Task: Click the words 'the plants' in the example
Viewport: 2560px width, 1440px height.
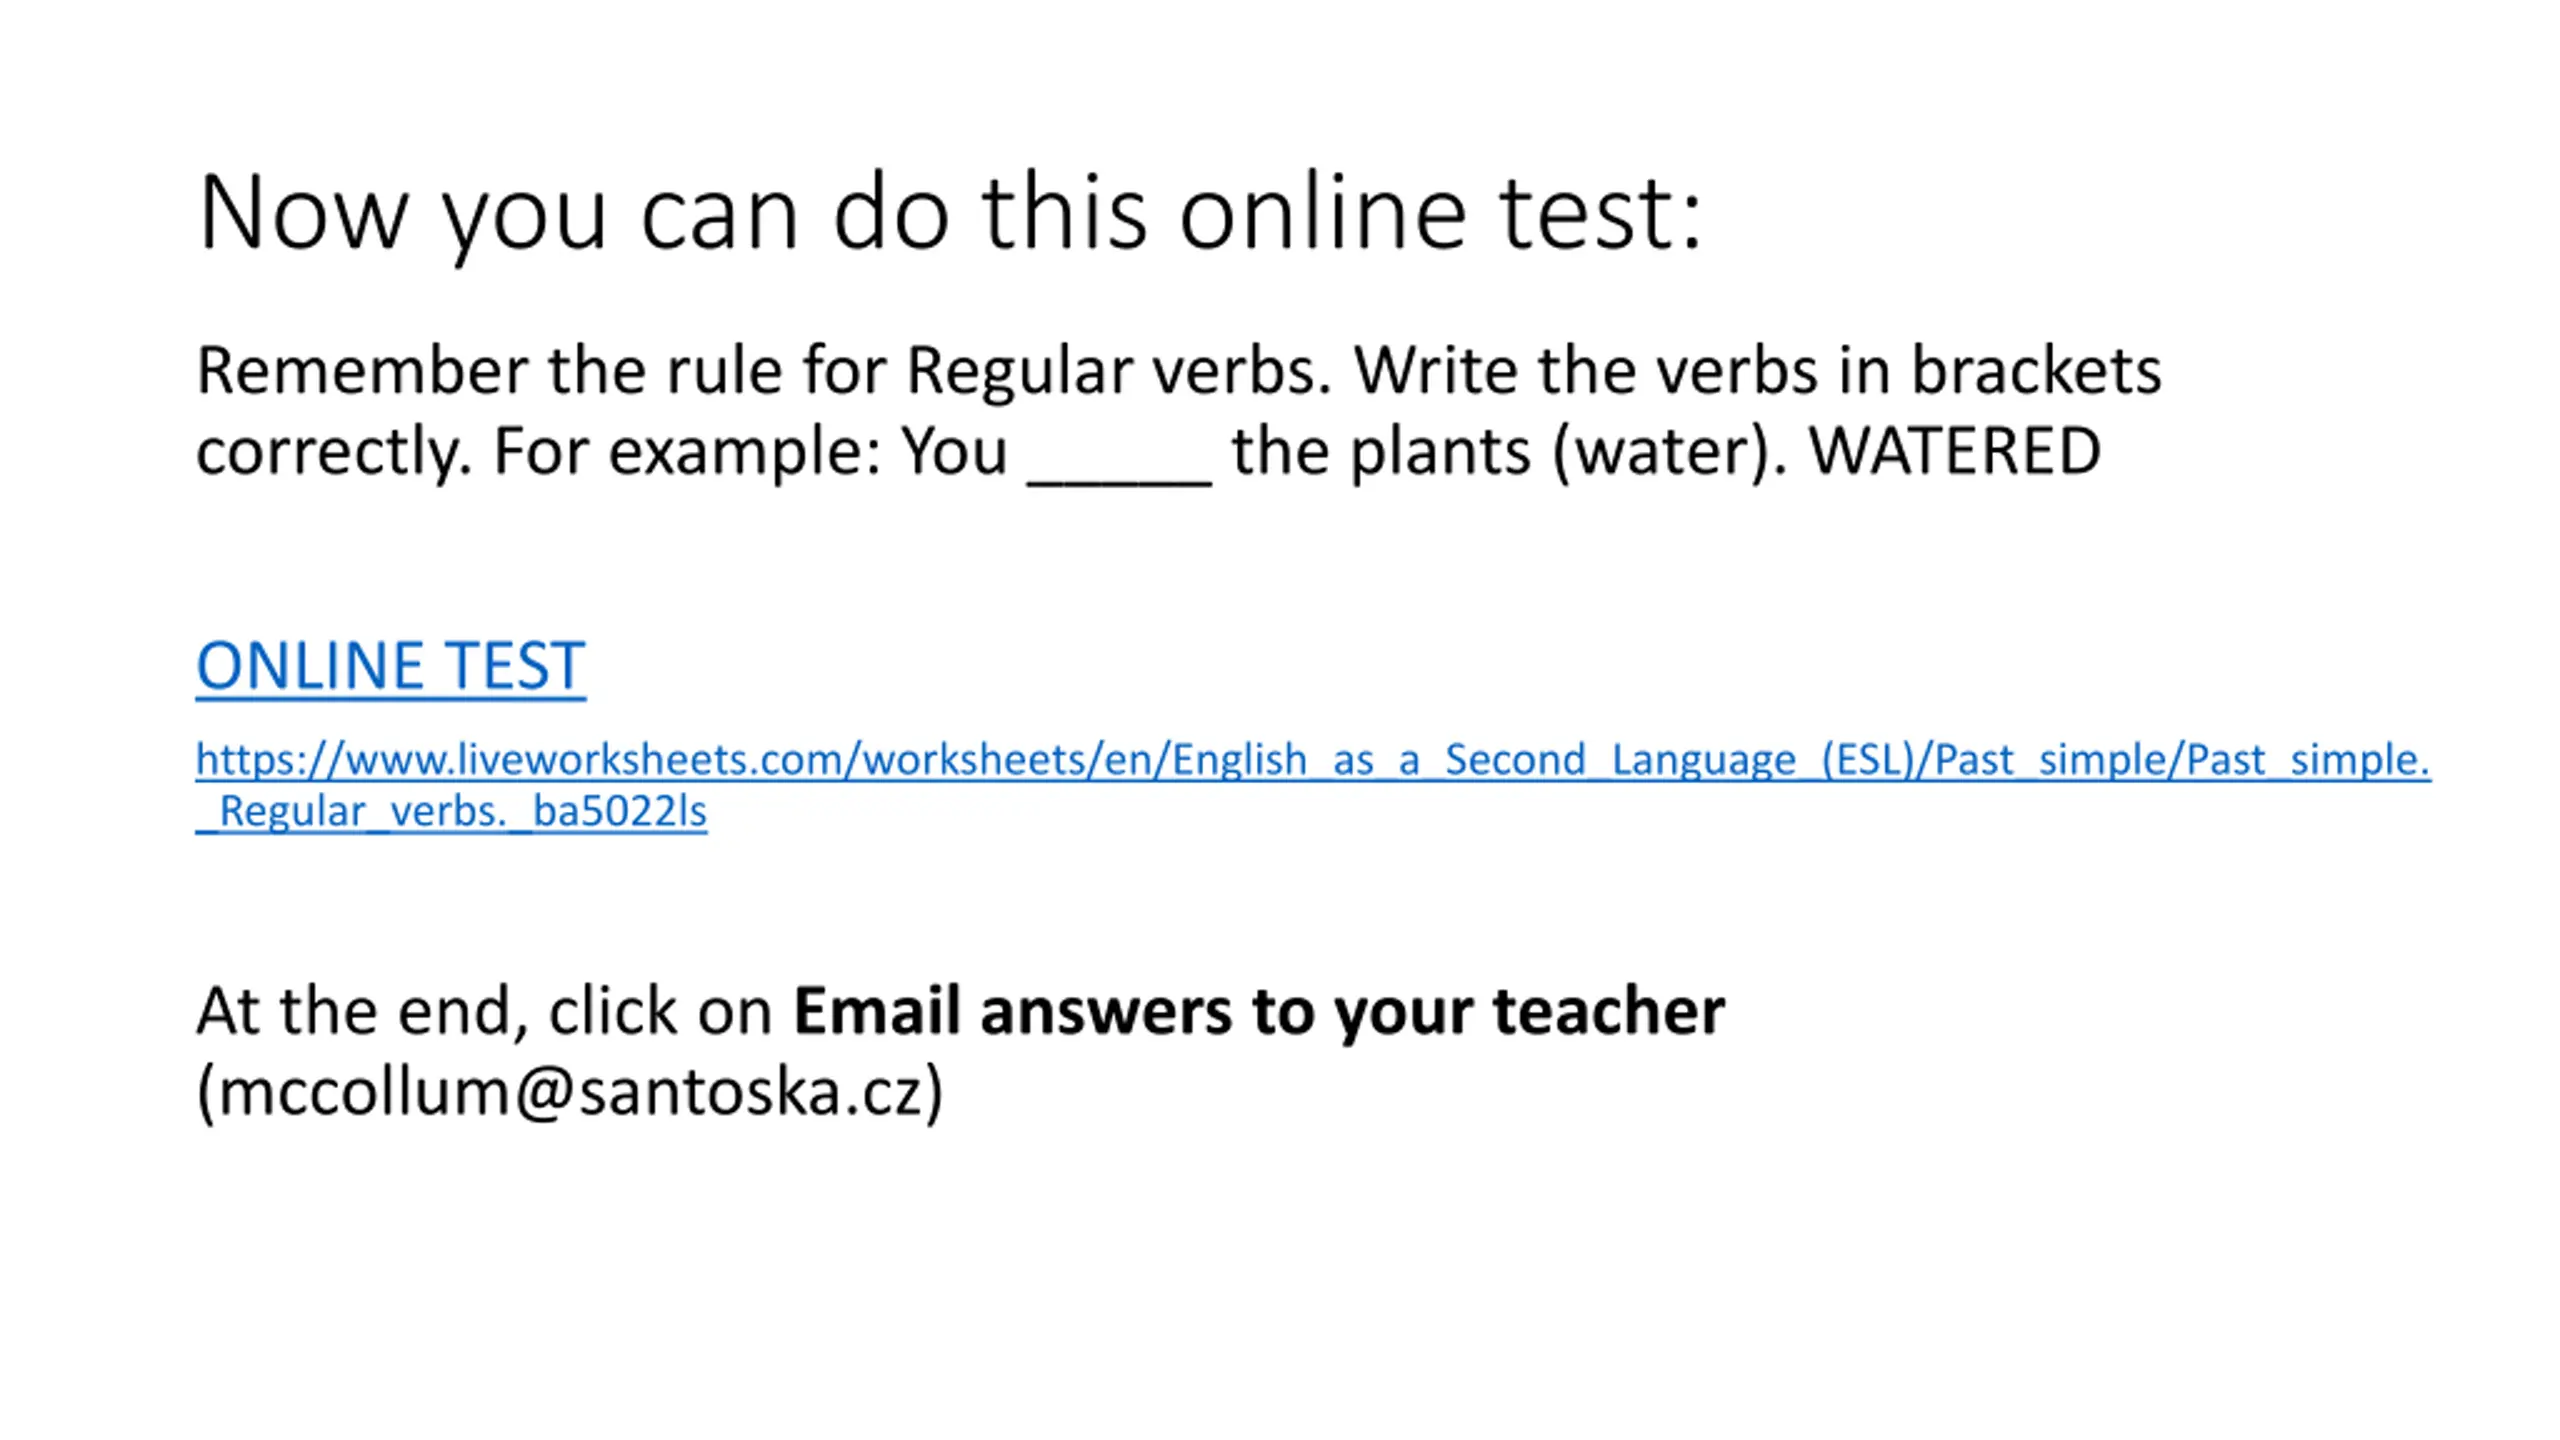Action: [x=1381, y=452]
